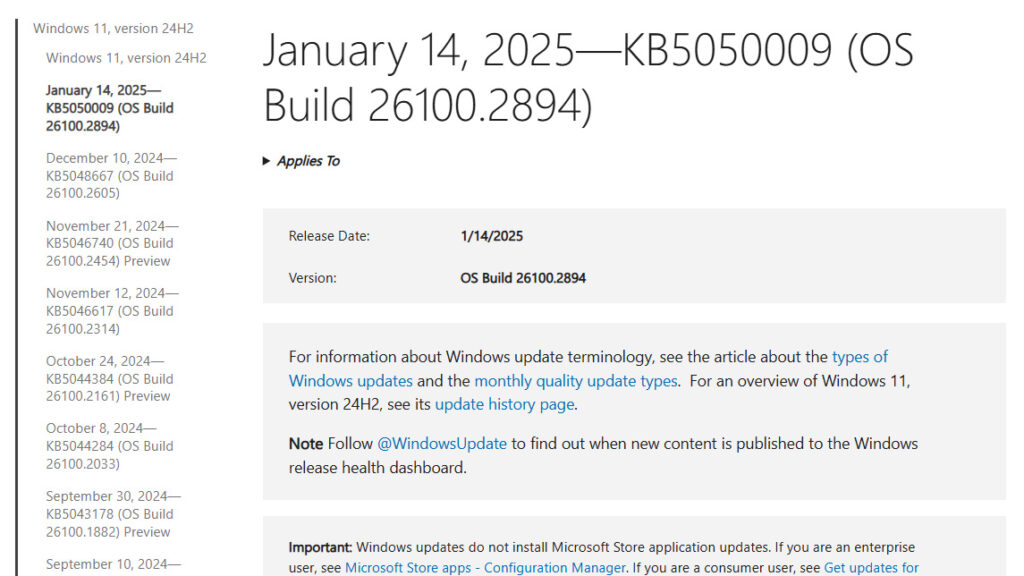The width and height of the screenshot is (1024, 576).
Task: Open December 10, 2024 KB5048667 sidebar entry
Action: pyautogui.click(x=110, y=175)
